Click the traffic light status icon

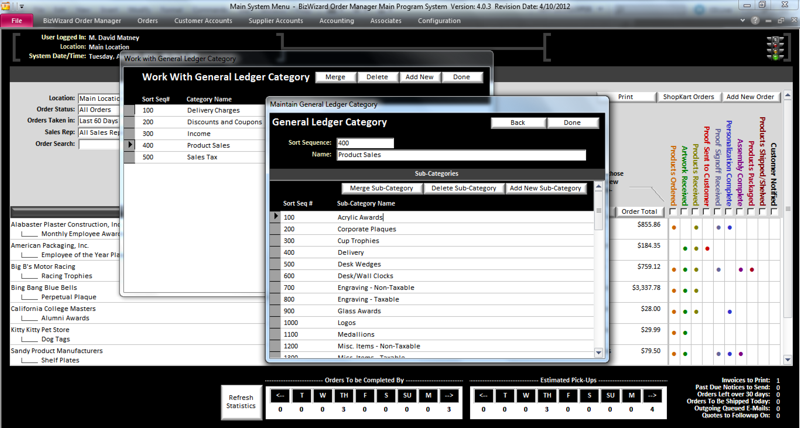pos(774,45)
